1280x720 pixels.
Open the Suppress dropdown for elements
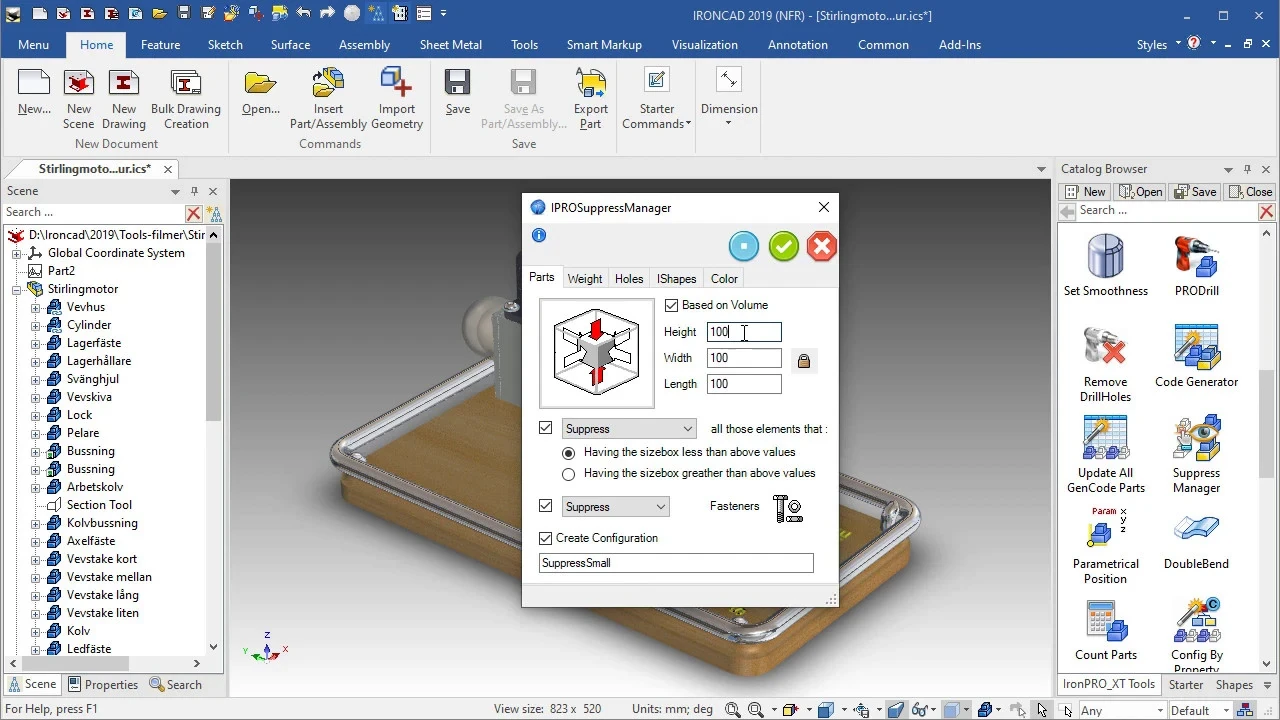[x=629, y=429]
